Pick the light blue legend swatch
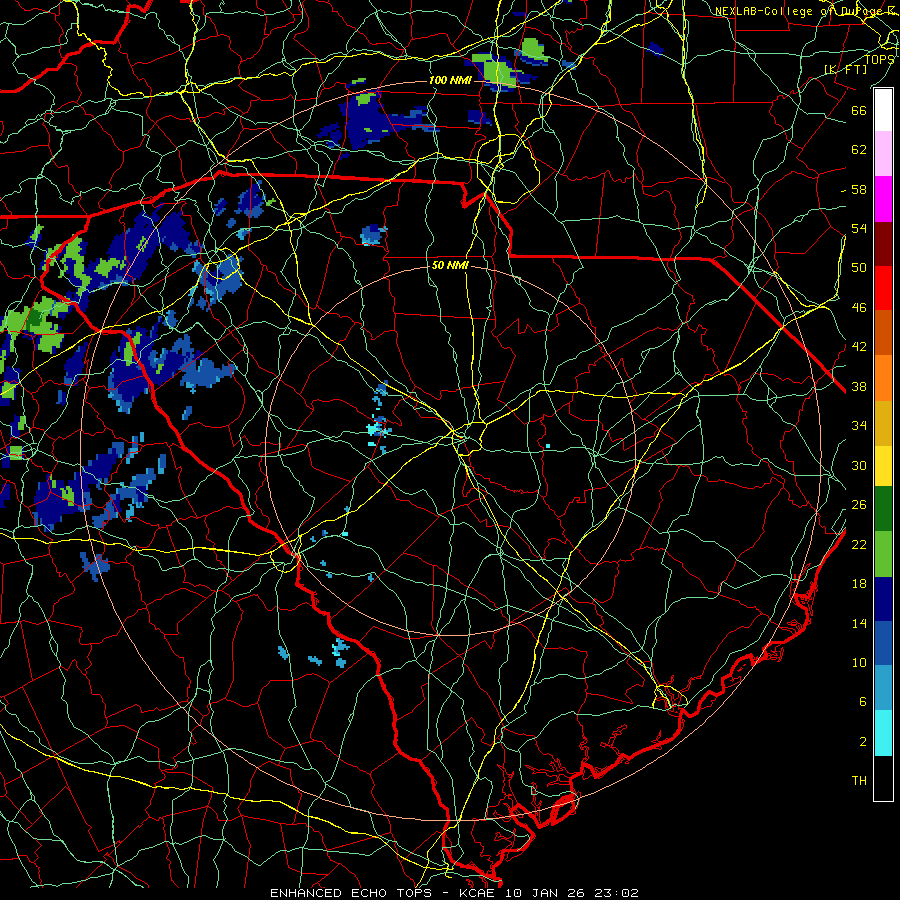900x900 pixels. (883, 688)
